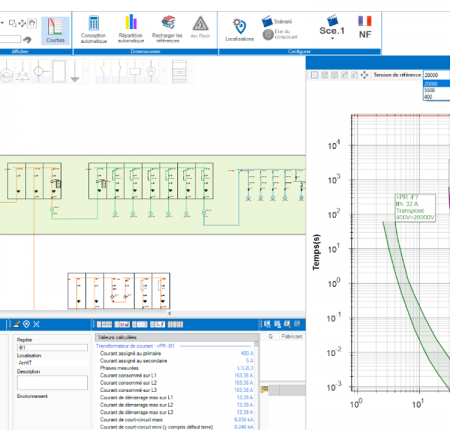Insert the switch symbol
450x430 pixels.
coord(103,71)
